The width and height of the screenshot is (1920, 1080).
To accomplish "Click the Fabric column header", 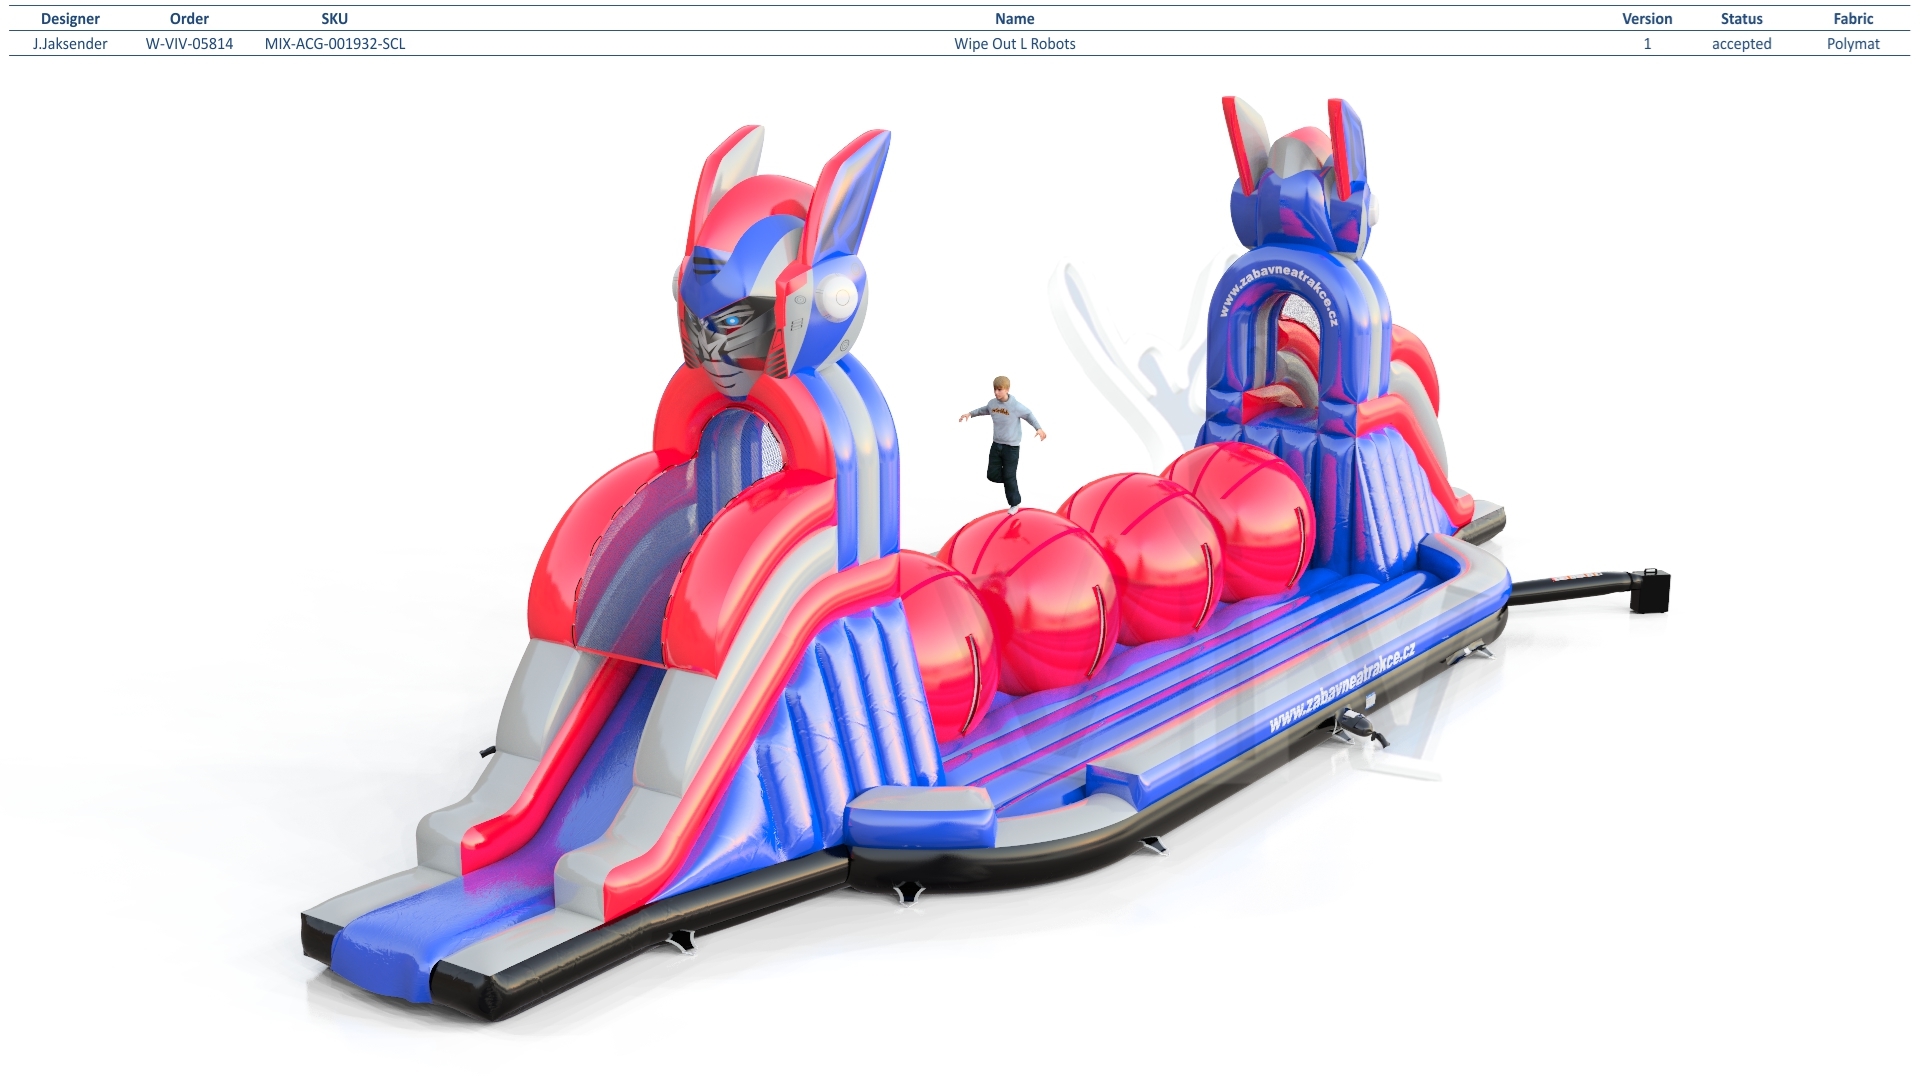I will [1853, 19].
